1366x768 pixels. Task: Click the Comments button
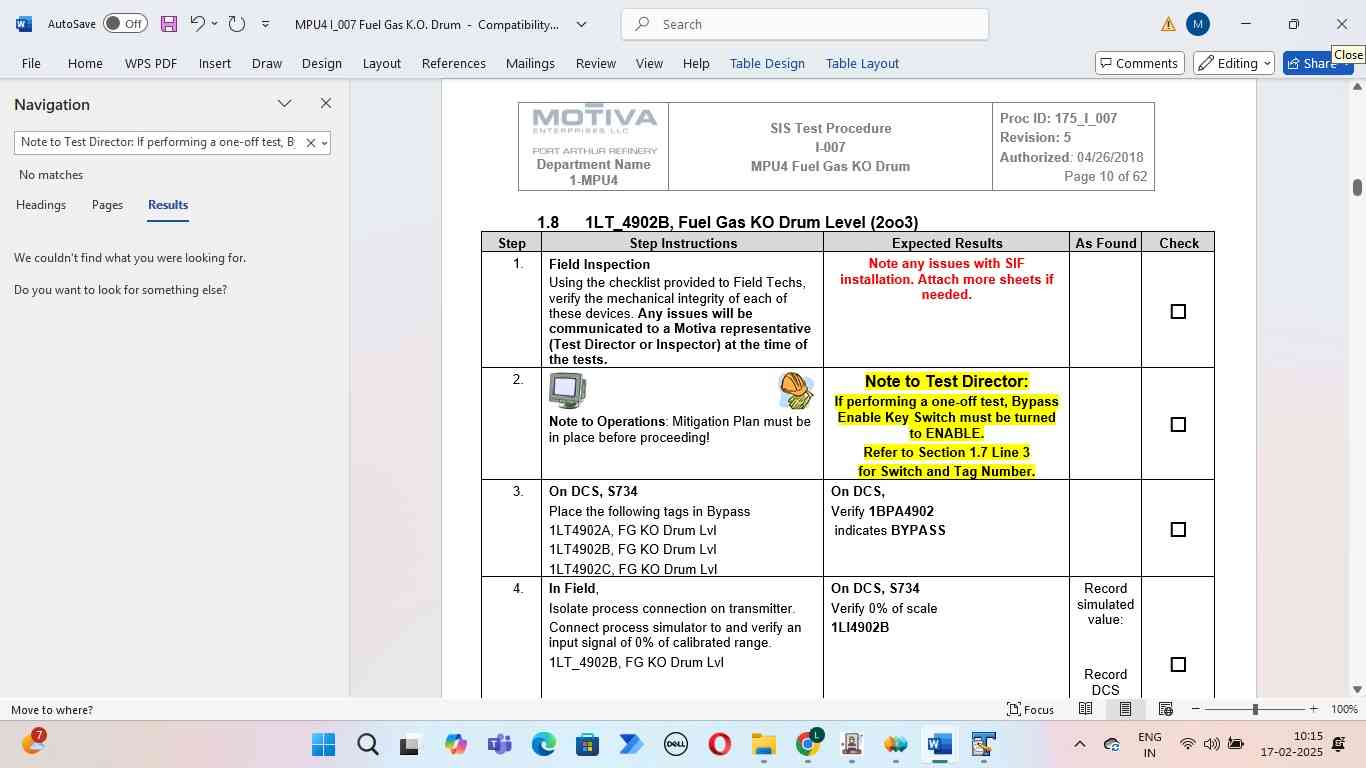coord(1140,63)
